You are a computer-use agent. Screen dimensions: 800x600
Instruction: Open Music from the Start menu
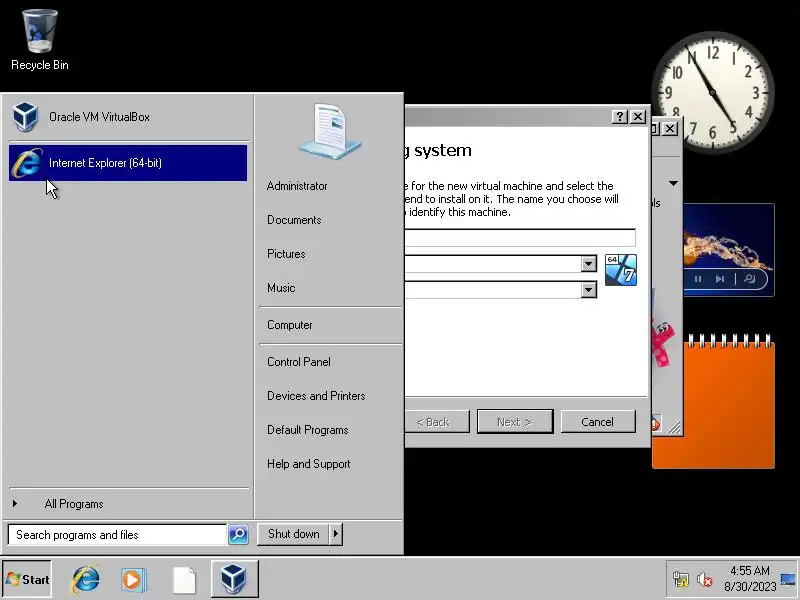coord(281,288)
